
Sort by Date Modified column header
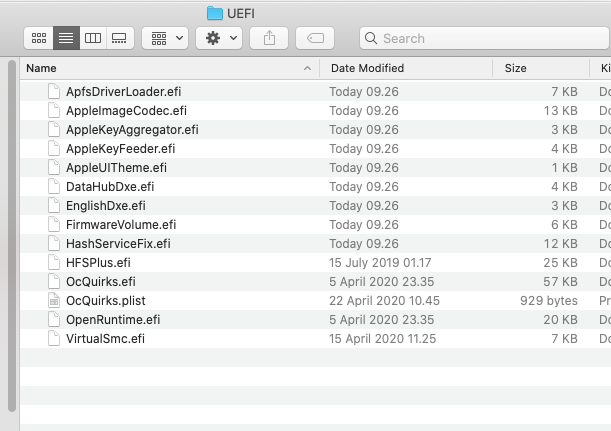(x=406, y=68)
